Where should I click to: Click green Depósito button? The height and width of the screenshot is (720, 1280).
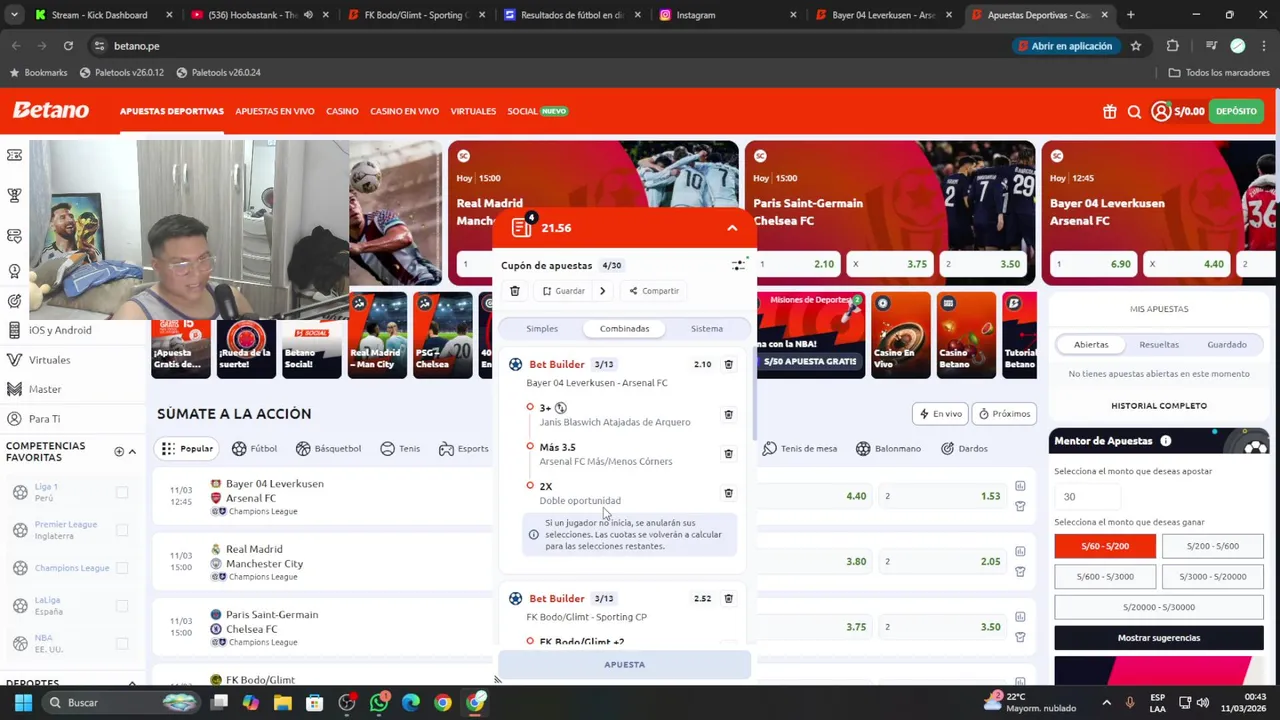coord(1237,111)
